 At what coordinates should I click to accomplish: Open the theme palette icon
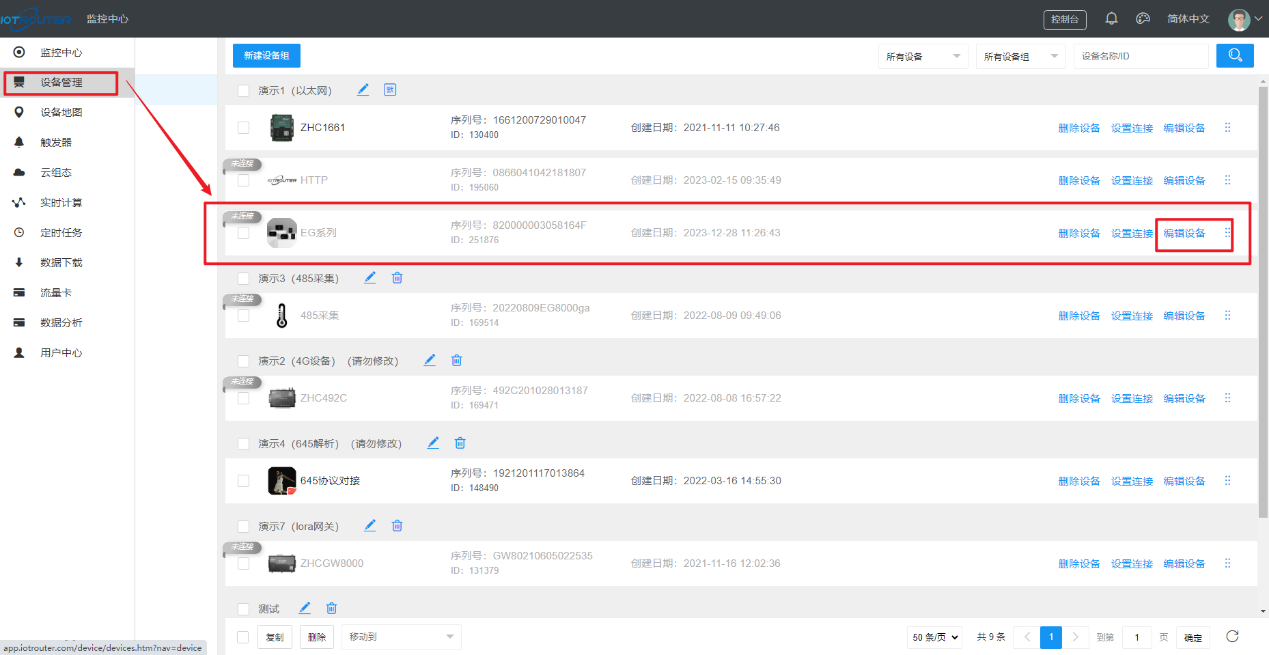click(x=1143, y=19)
